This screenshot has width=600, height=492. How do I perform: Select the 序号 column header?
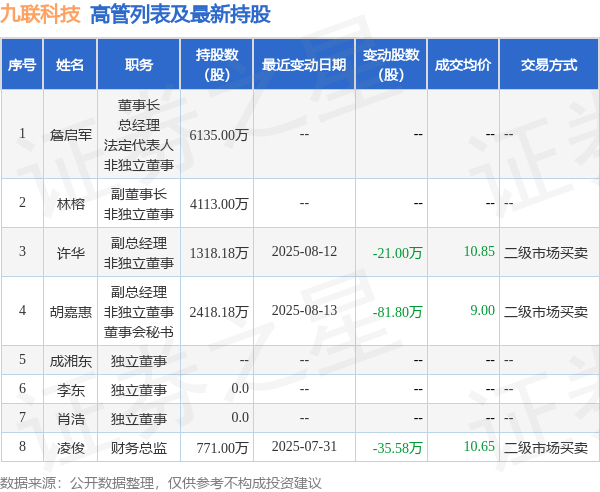point(22,64)
